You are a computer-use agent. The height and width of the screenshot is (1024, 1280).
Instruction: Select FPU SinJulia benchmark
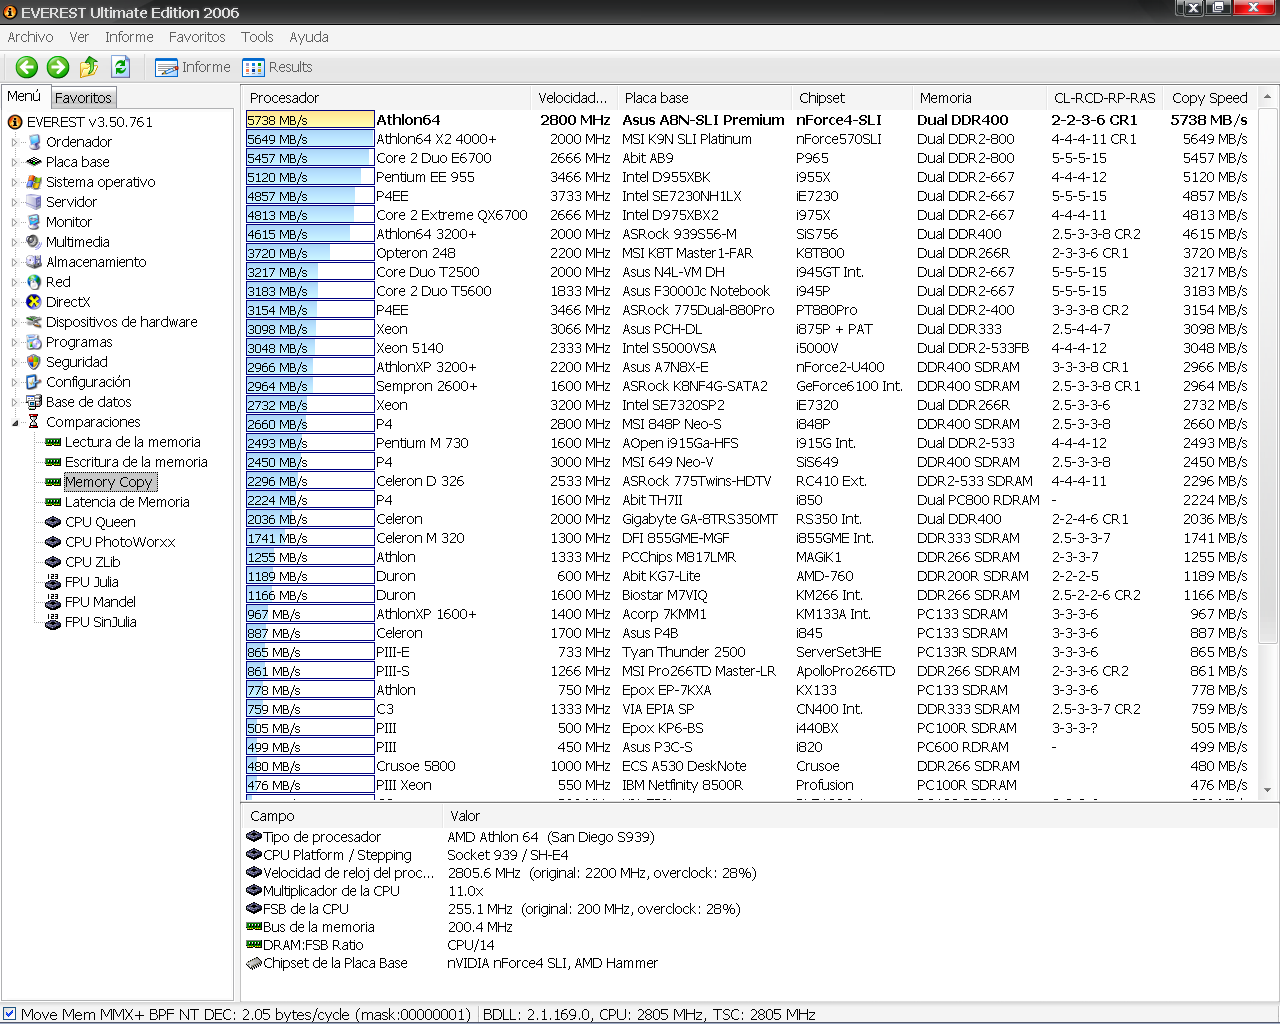(x=100, y=622)
